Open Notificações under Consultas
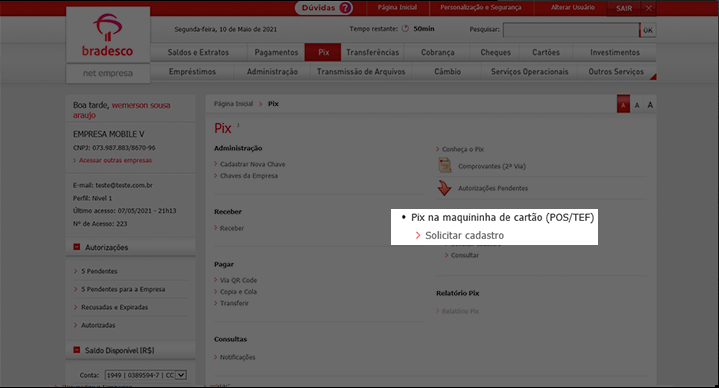 coord(237,357)
